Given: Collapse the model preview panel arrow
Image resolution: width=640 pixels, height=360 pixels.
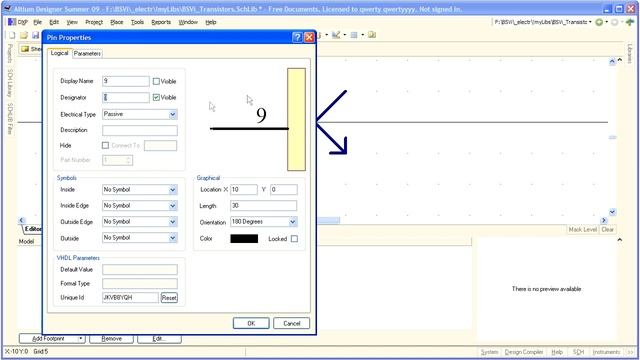Looking at the screenshot, I should 620,240.
